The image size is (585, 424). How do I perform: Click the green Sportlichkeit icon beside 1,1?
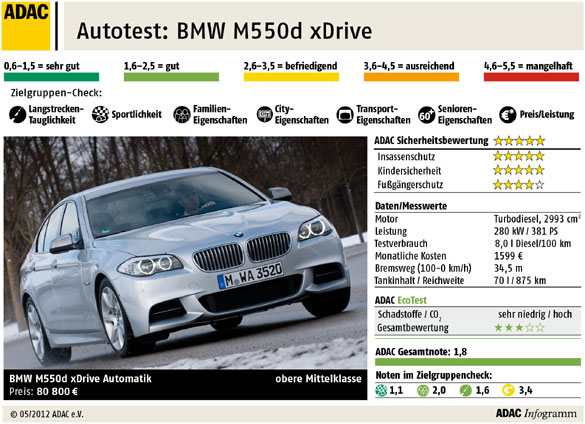(x=381, y=390)
